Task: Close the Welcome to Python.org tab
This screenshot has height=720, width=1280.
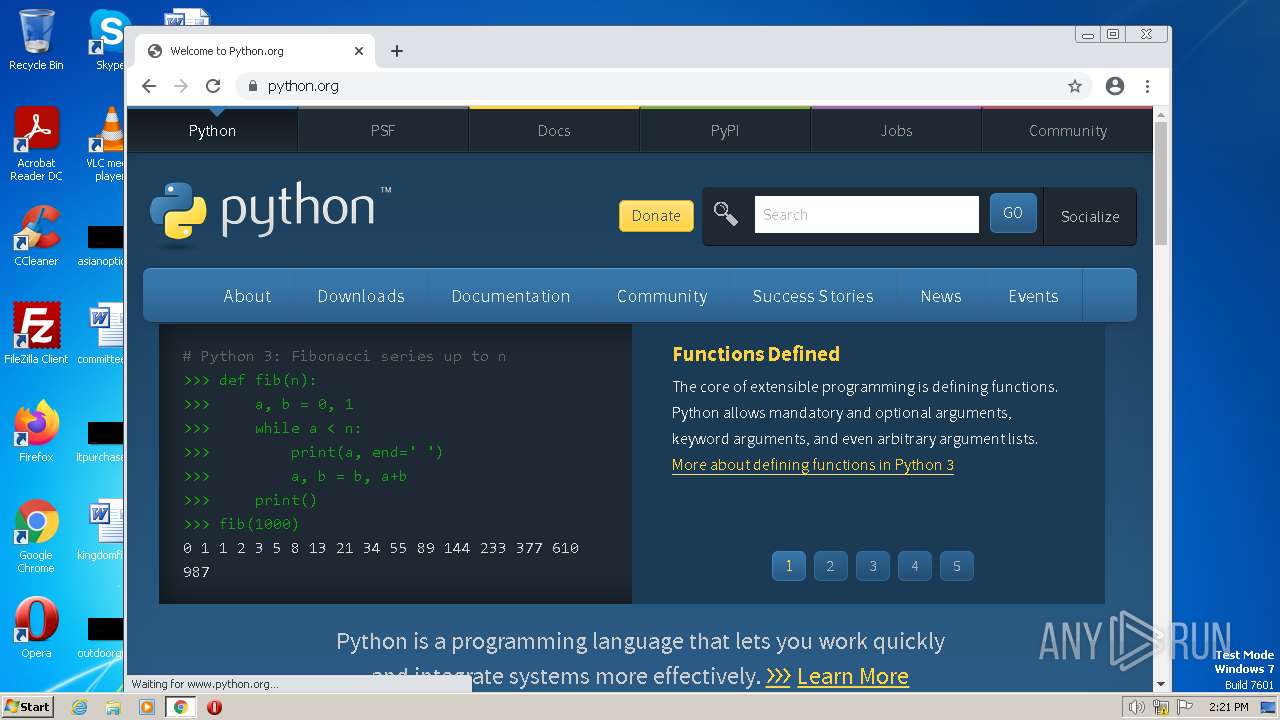Action: point(359,51)
